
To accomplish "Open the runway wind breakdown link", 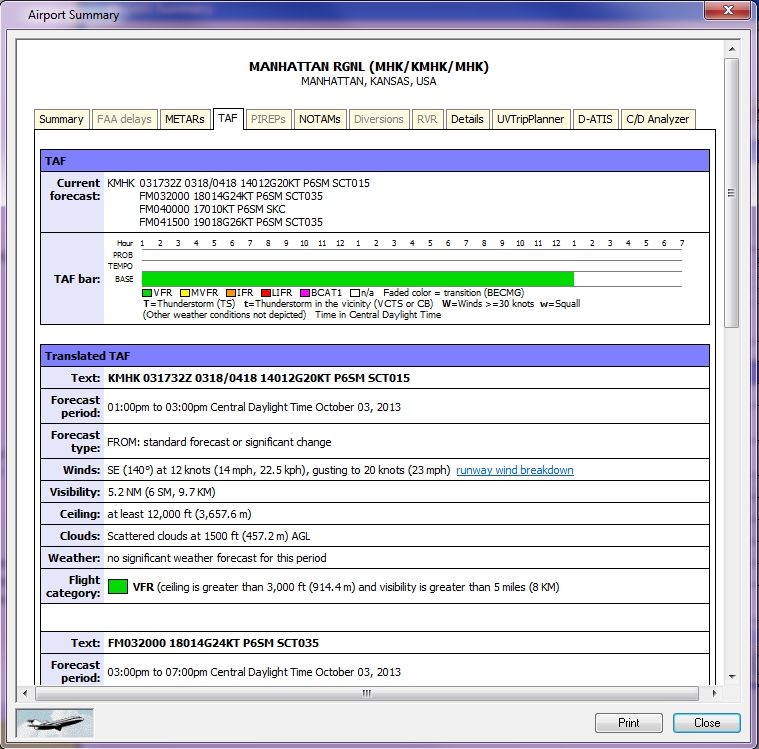I will coord(515,470).
